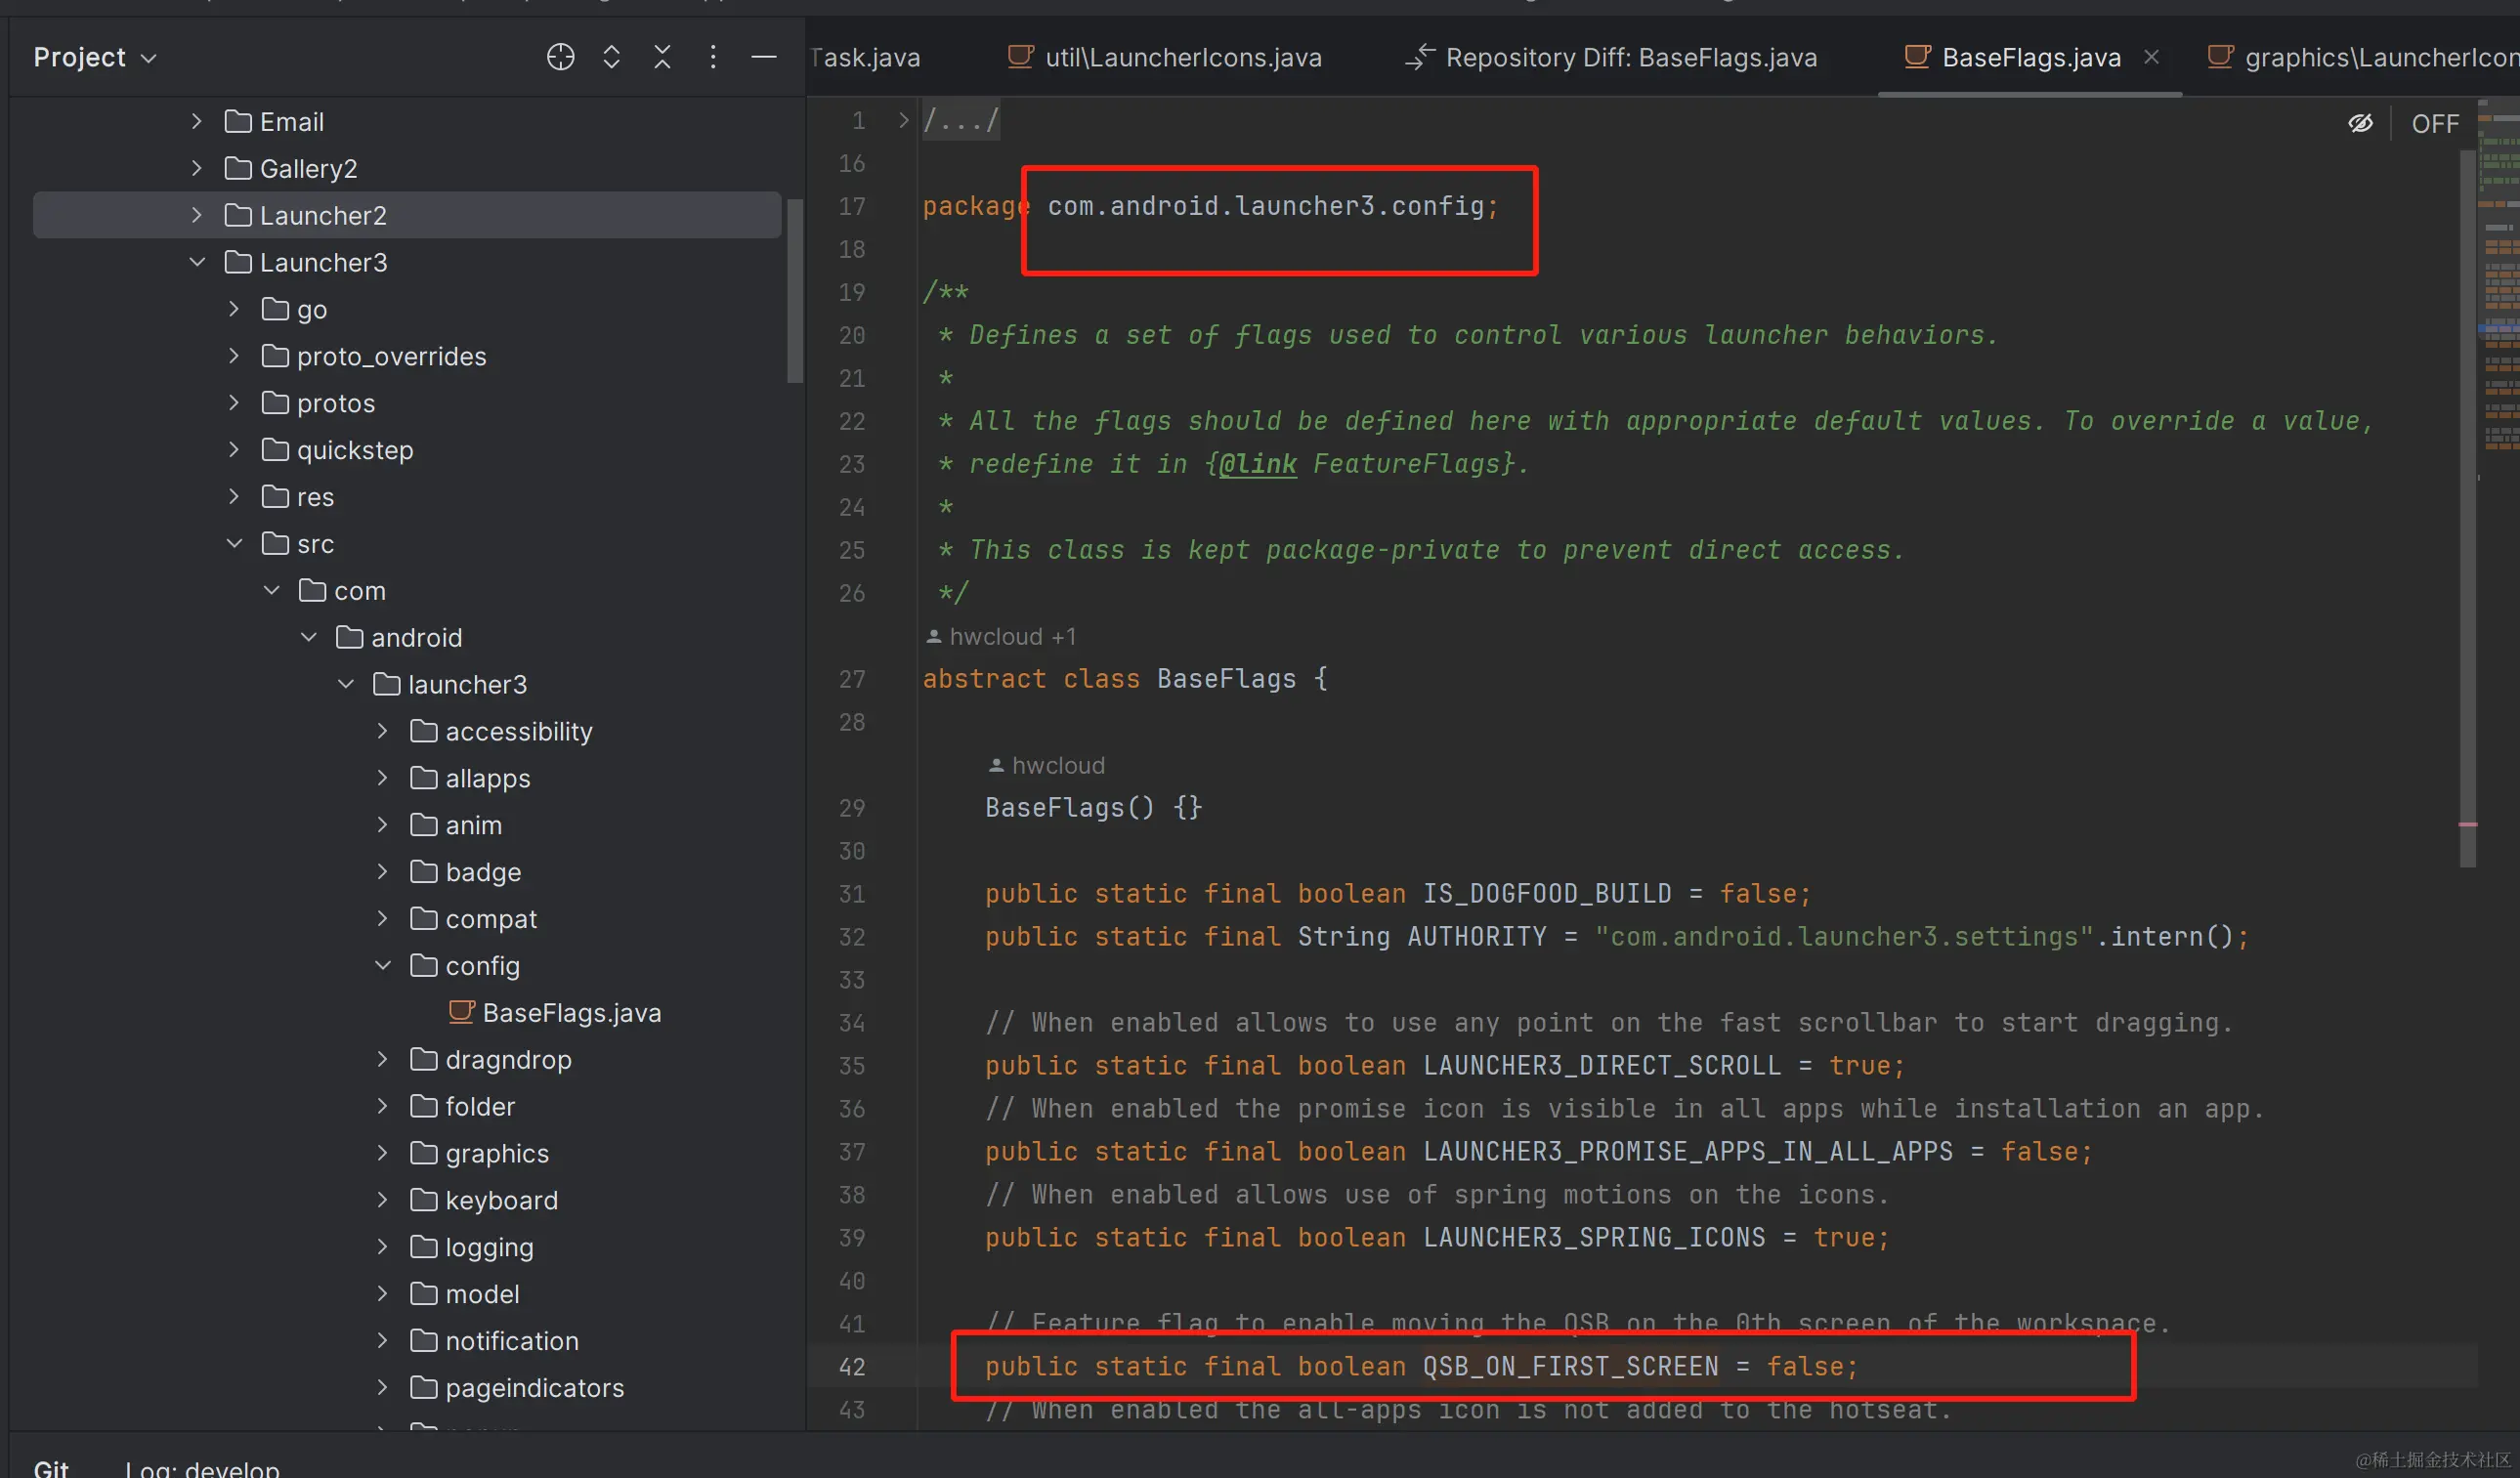Expand the Gallery2 folder
Screen dimensions: 2520x1478
197,168
